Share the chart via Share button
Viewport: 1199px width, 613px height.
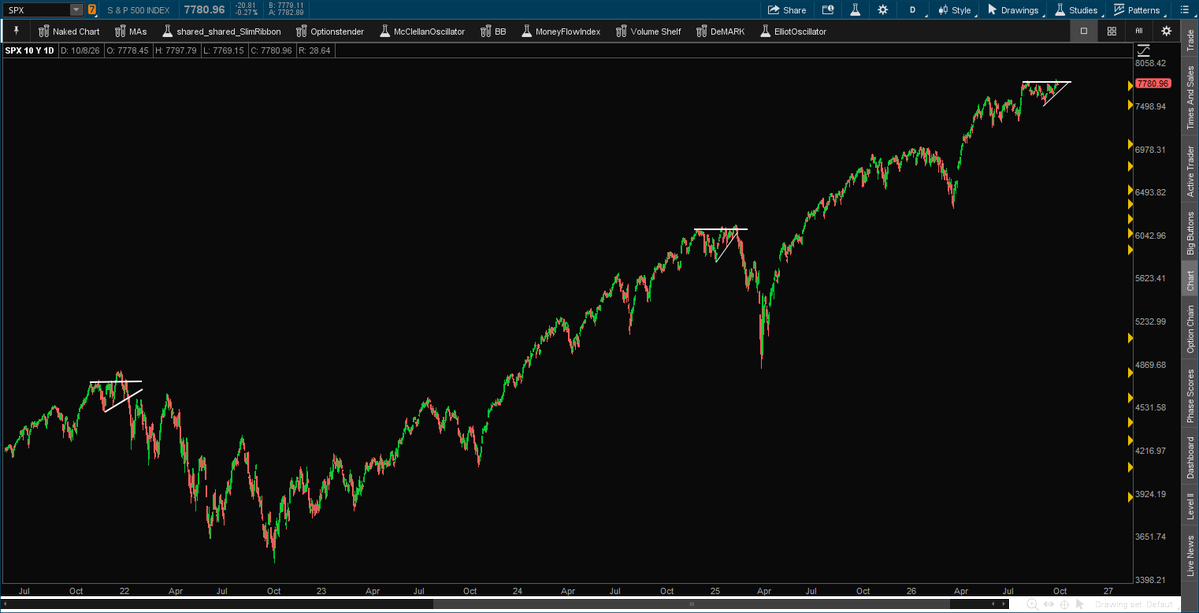787,10
